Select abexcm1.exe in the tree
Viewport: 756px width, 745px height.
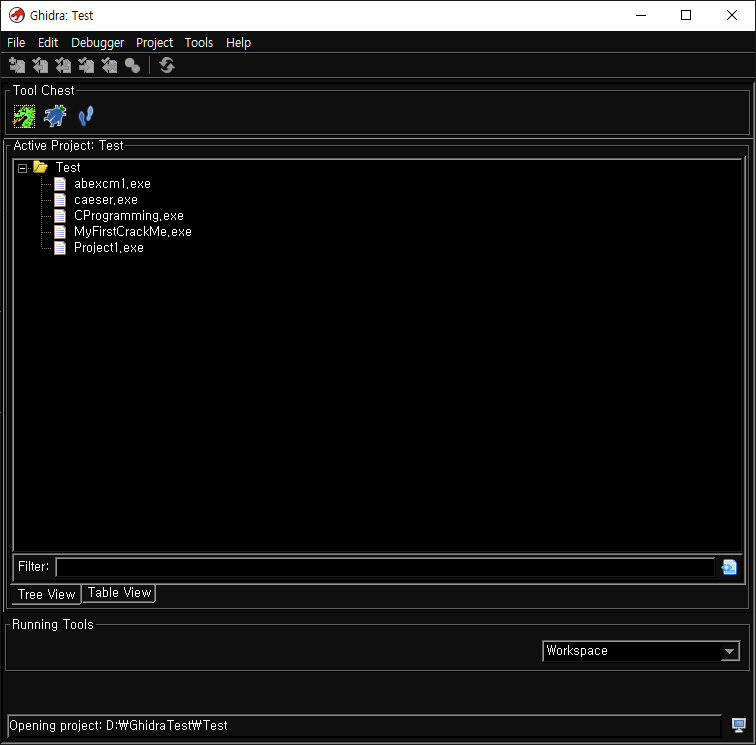click(112, 184)
